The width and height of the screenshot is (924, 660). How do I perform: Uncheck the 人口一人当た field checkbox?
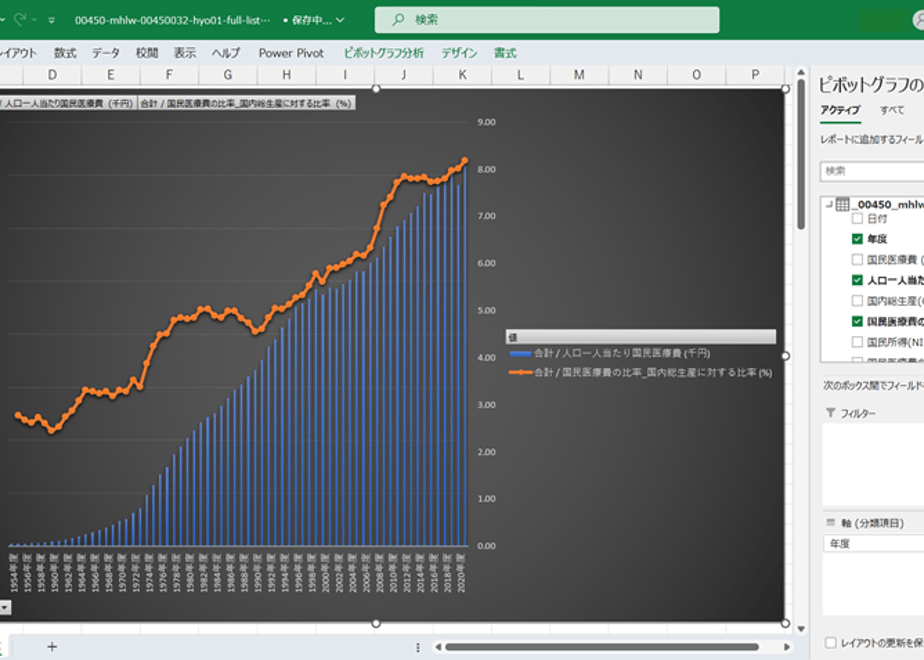tap(857, 280)
